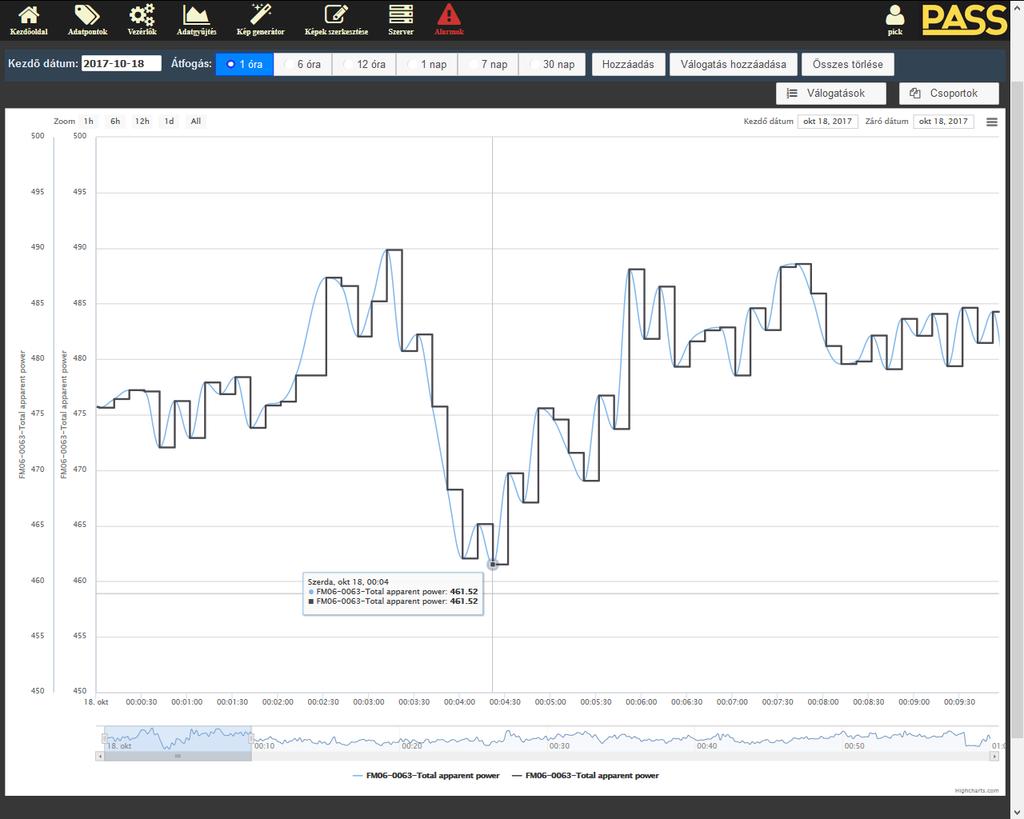
Task: Click the tooltip date Szerda, okt 18, 00:04
Action: 348,582
